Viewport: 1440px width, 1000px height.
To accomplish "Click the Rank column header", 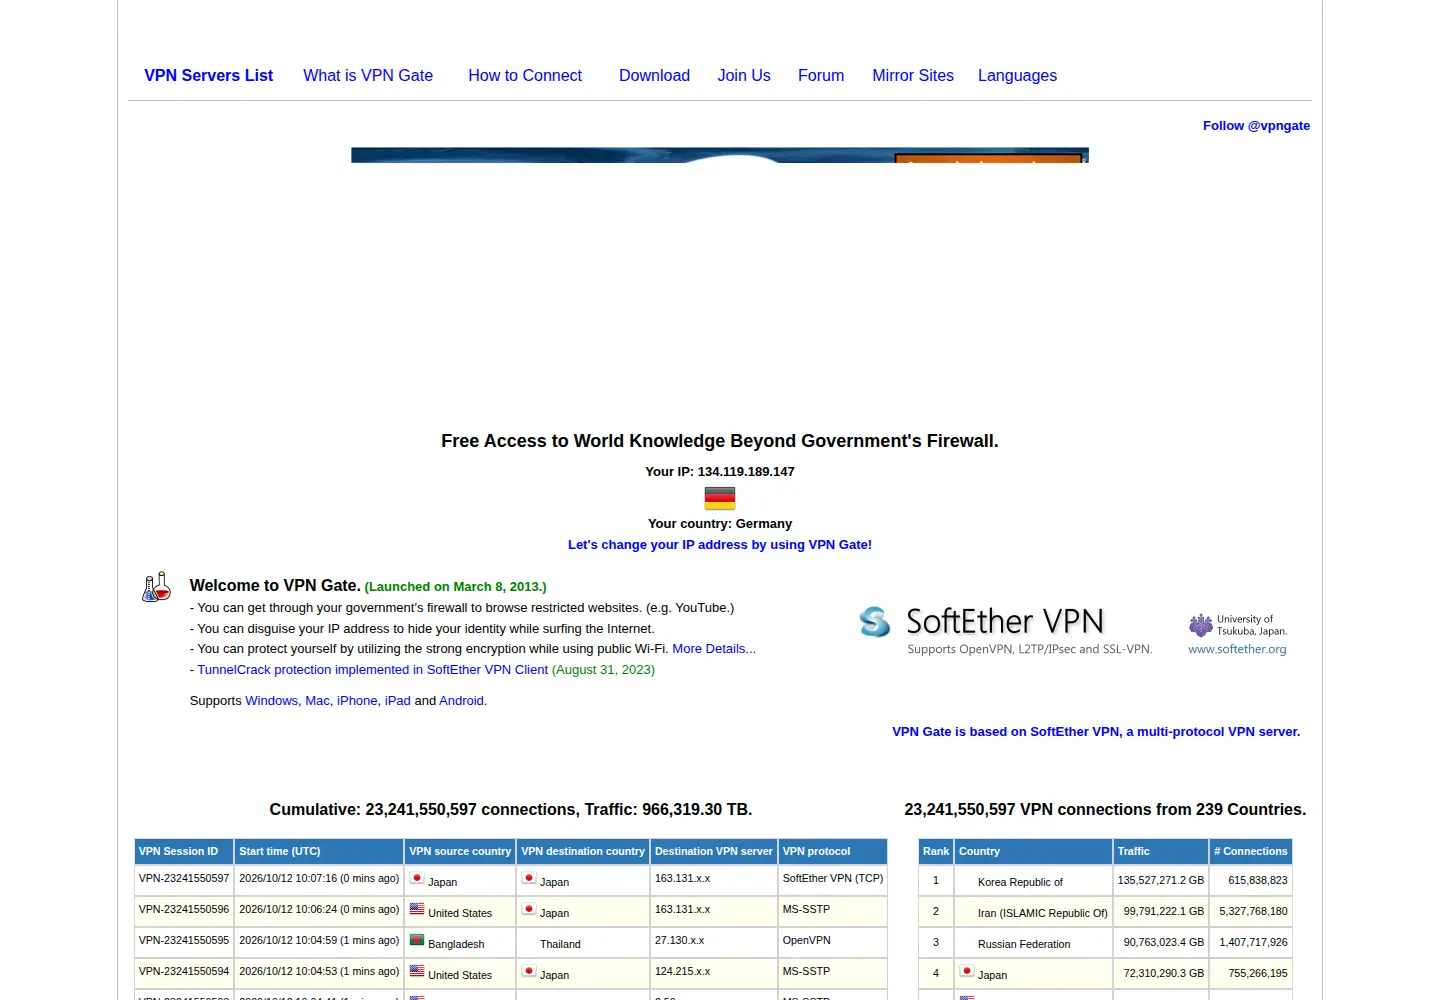I will (x=936, y=851).
